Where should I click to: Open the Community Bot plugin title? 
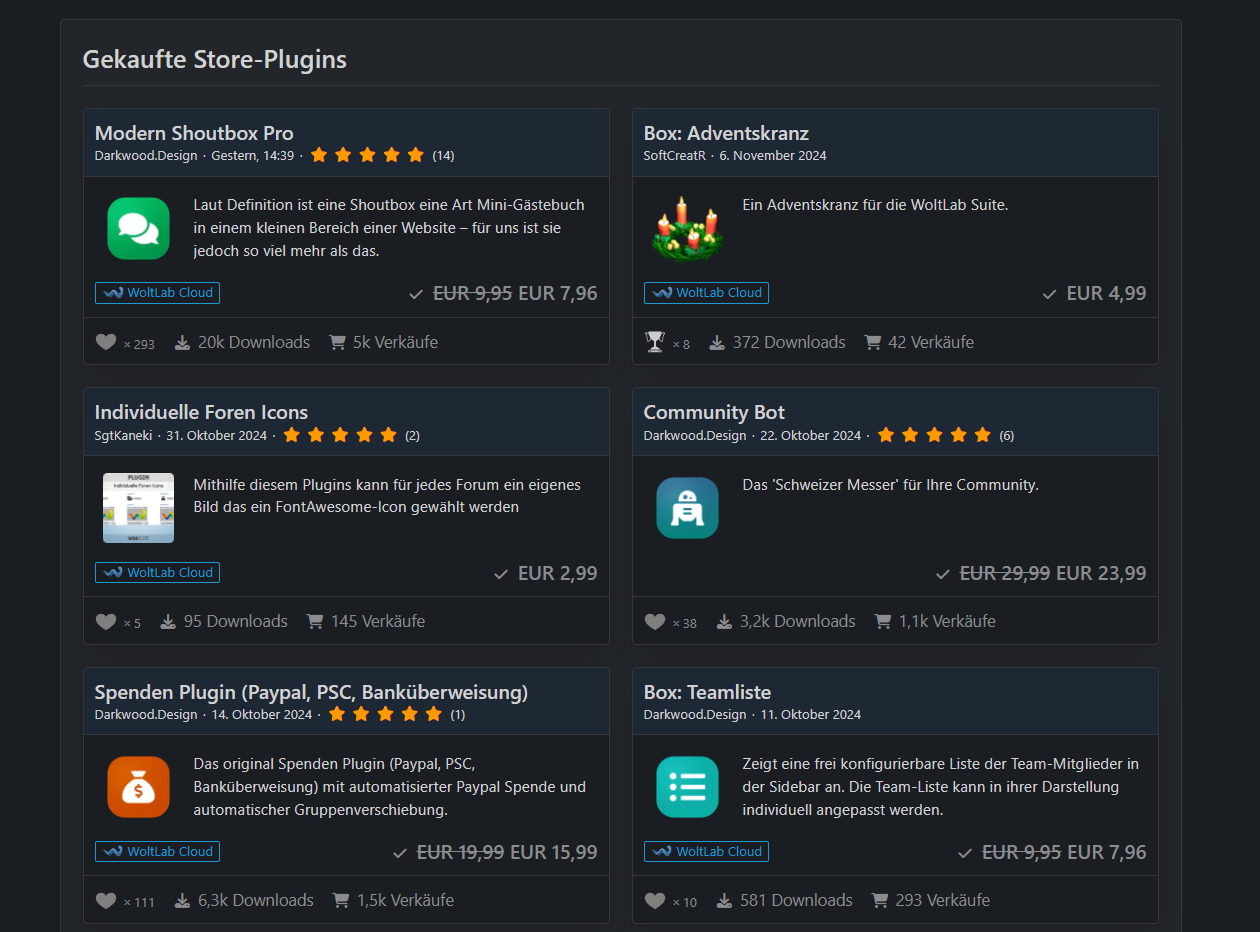[x=714, y=412]
